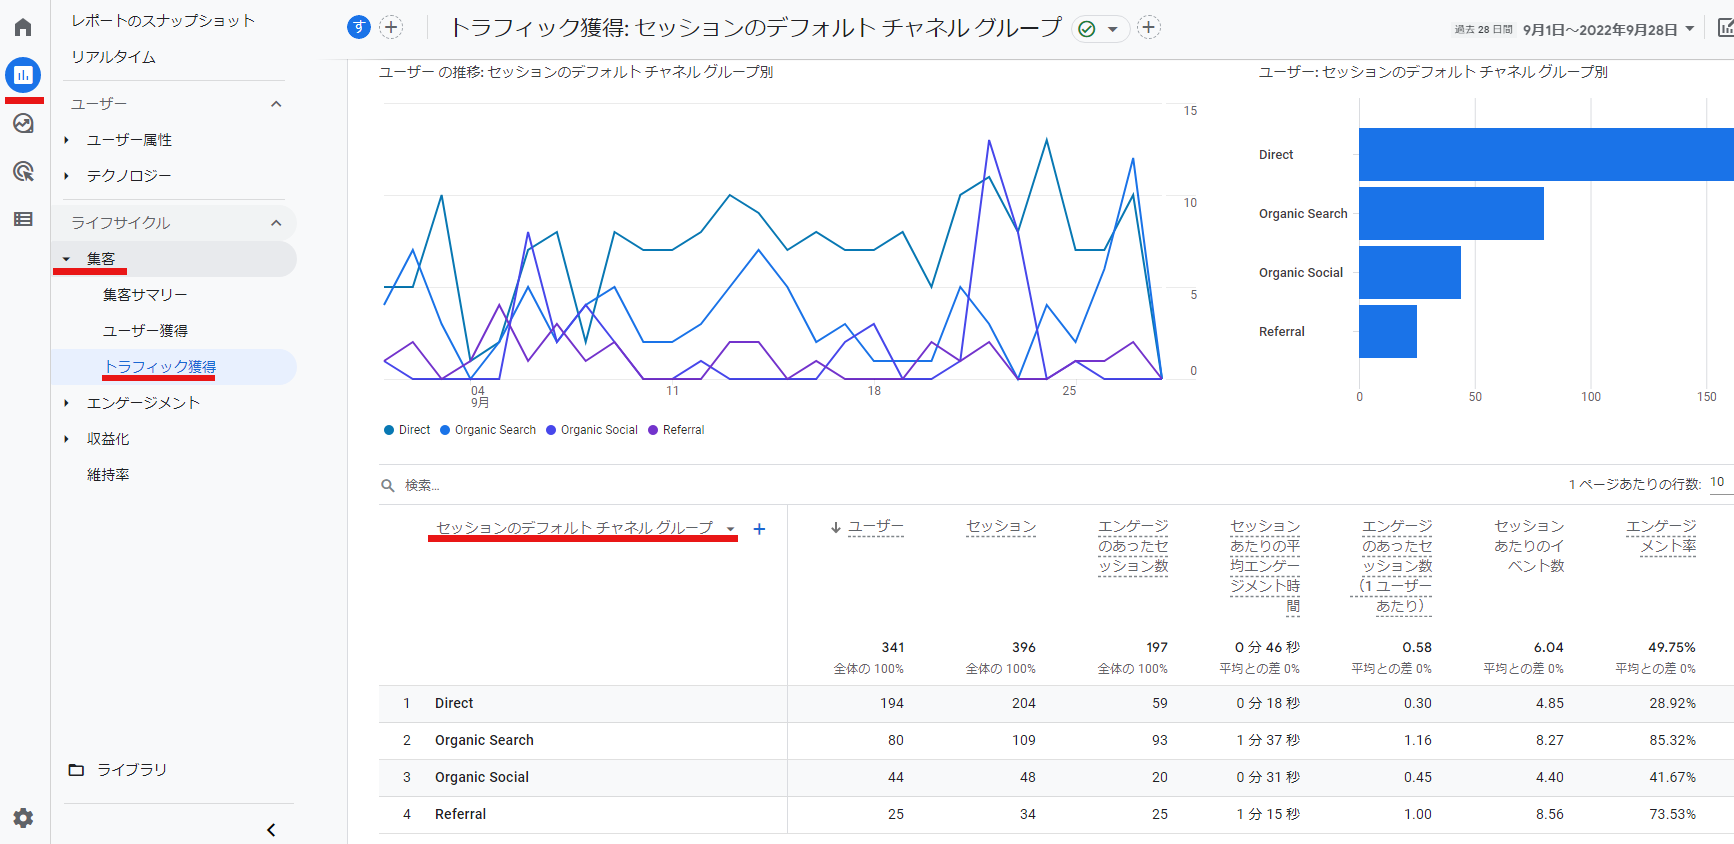Open the date range dropdown
This screenshot has width=1734, height=844.
pos(1607,29)
